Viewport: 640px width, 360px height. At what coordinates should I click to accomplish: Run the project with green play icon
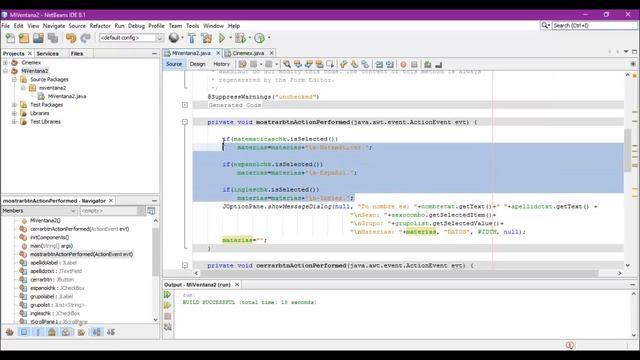(x=222, y=38)
